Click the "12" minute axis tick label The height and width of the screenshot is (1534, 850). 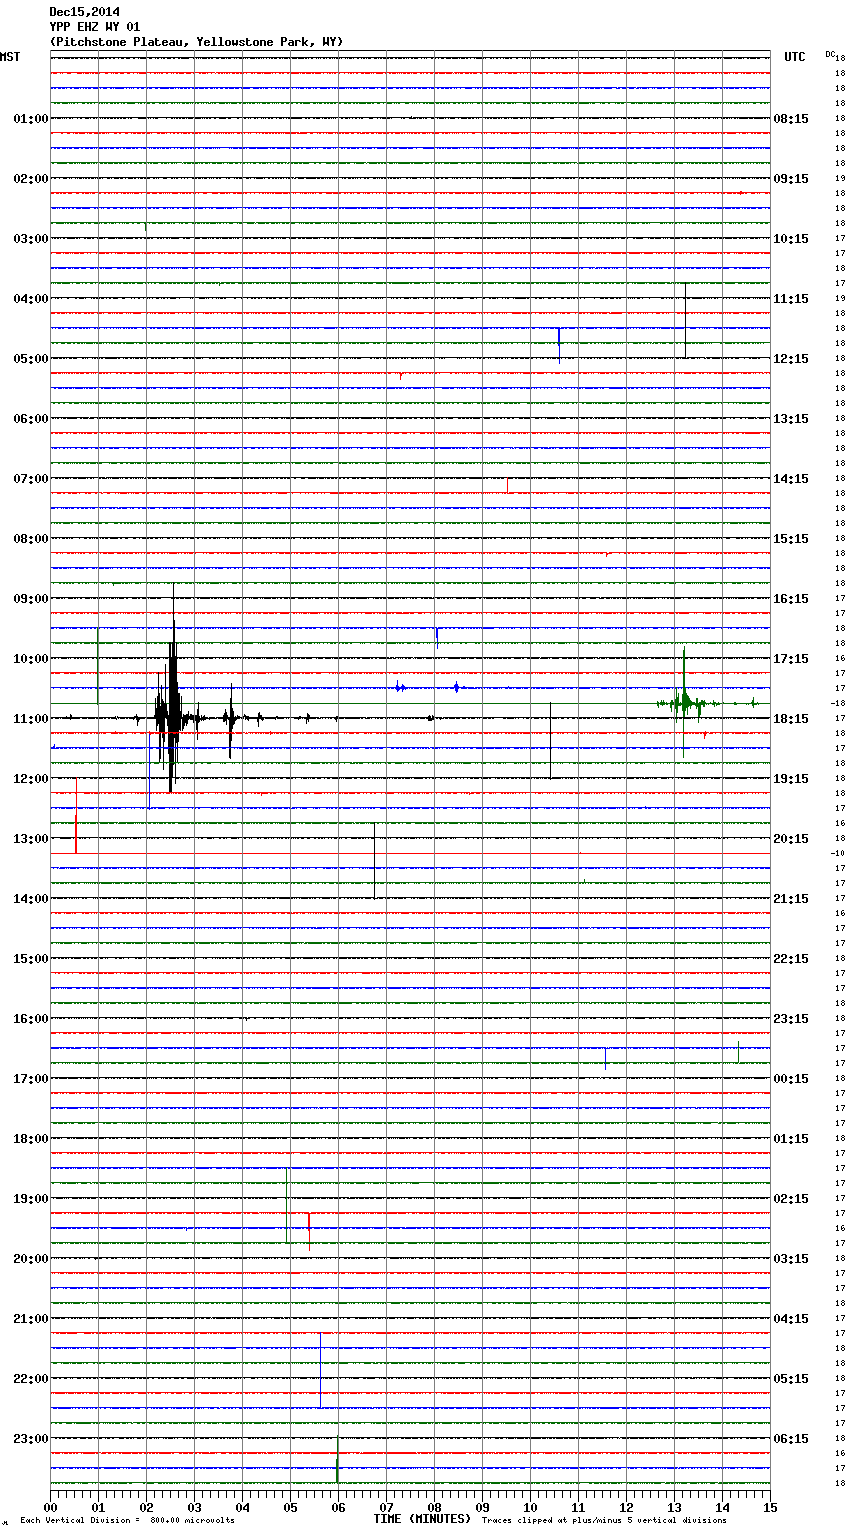pos(626,1508)
